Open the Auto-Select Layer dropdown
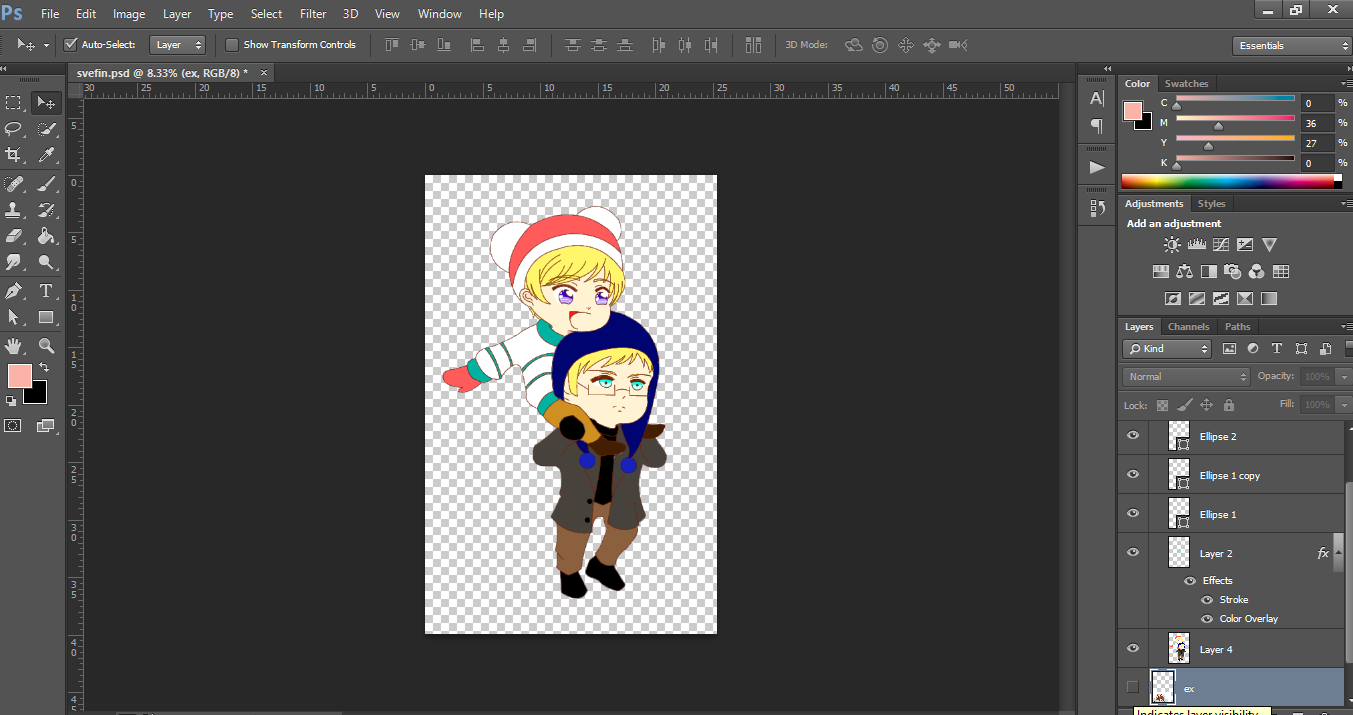Image resolution: width=1353 pixels, height=715 pixels. point(178,45)
